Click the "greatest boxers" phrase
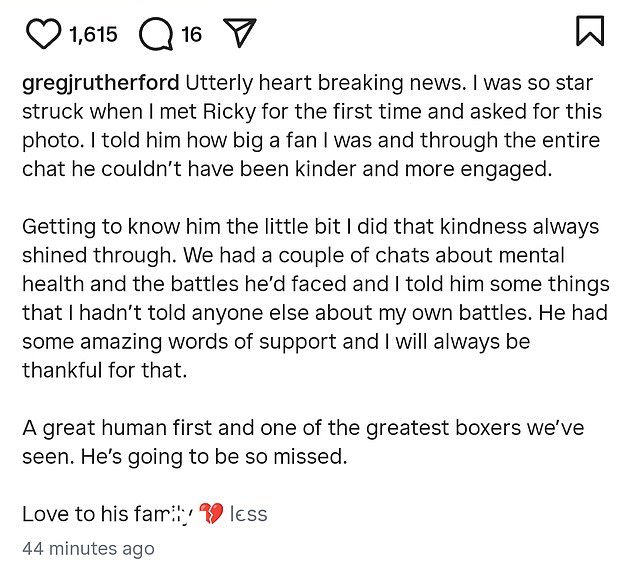Screen dimensions: 634x570 (x=443, y=428)
